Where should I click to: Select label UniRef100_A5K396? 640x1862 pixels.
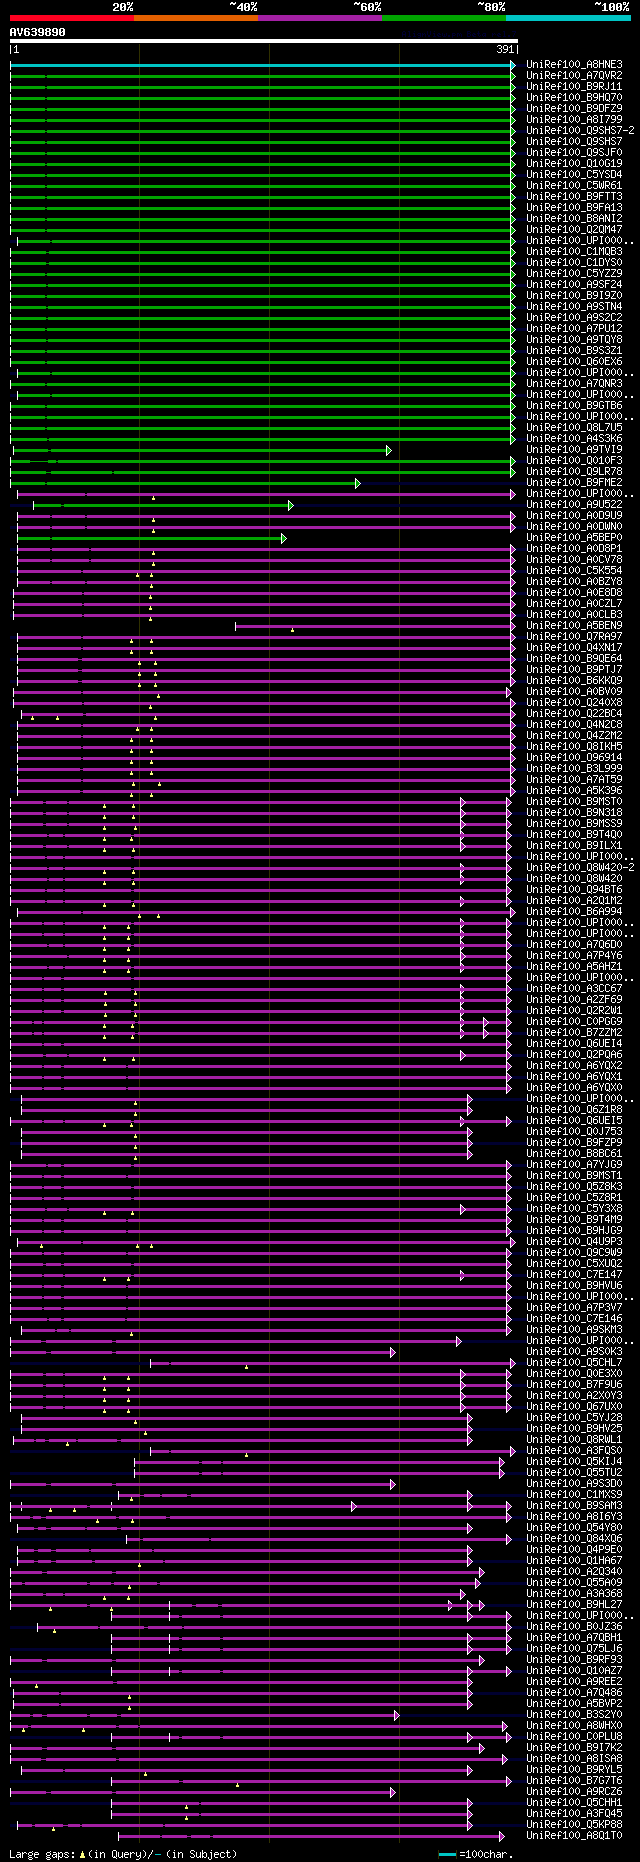(x=574, y=791)
